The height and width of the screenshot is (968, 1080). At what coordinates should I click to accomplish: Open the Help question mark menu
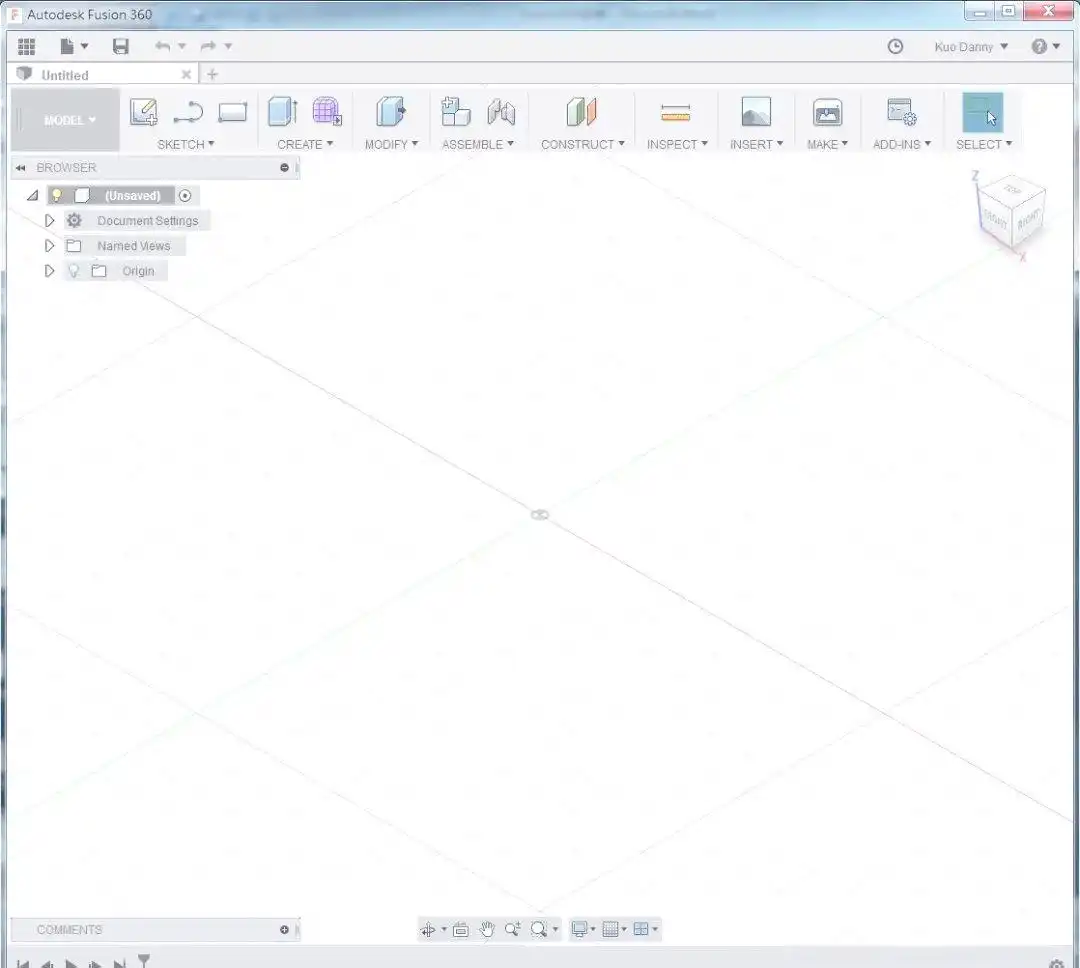pyautogui.click(x=1044, y=46)
